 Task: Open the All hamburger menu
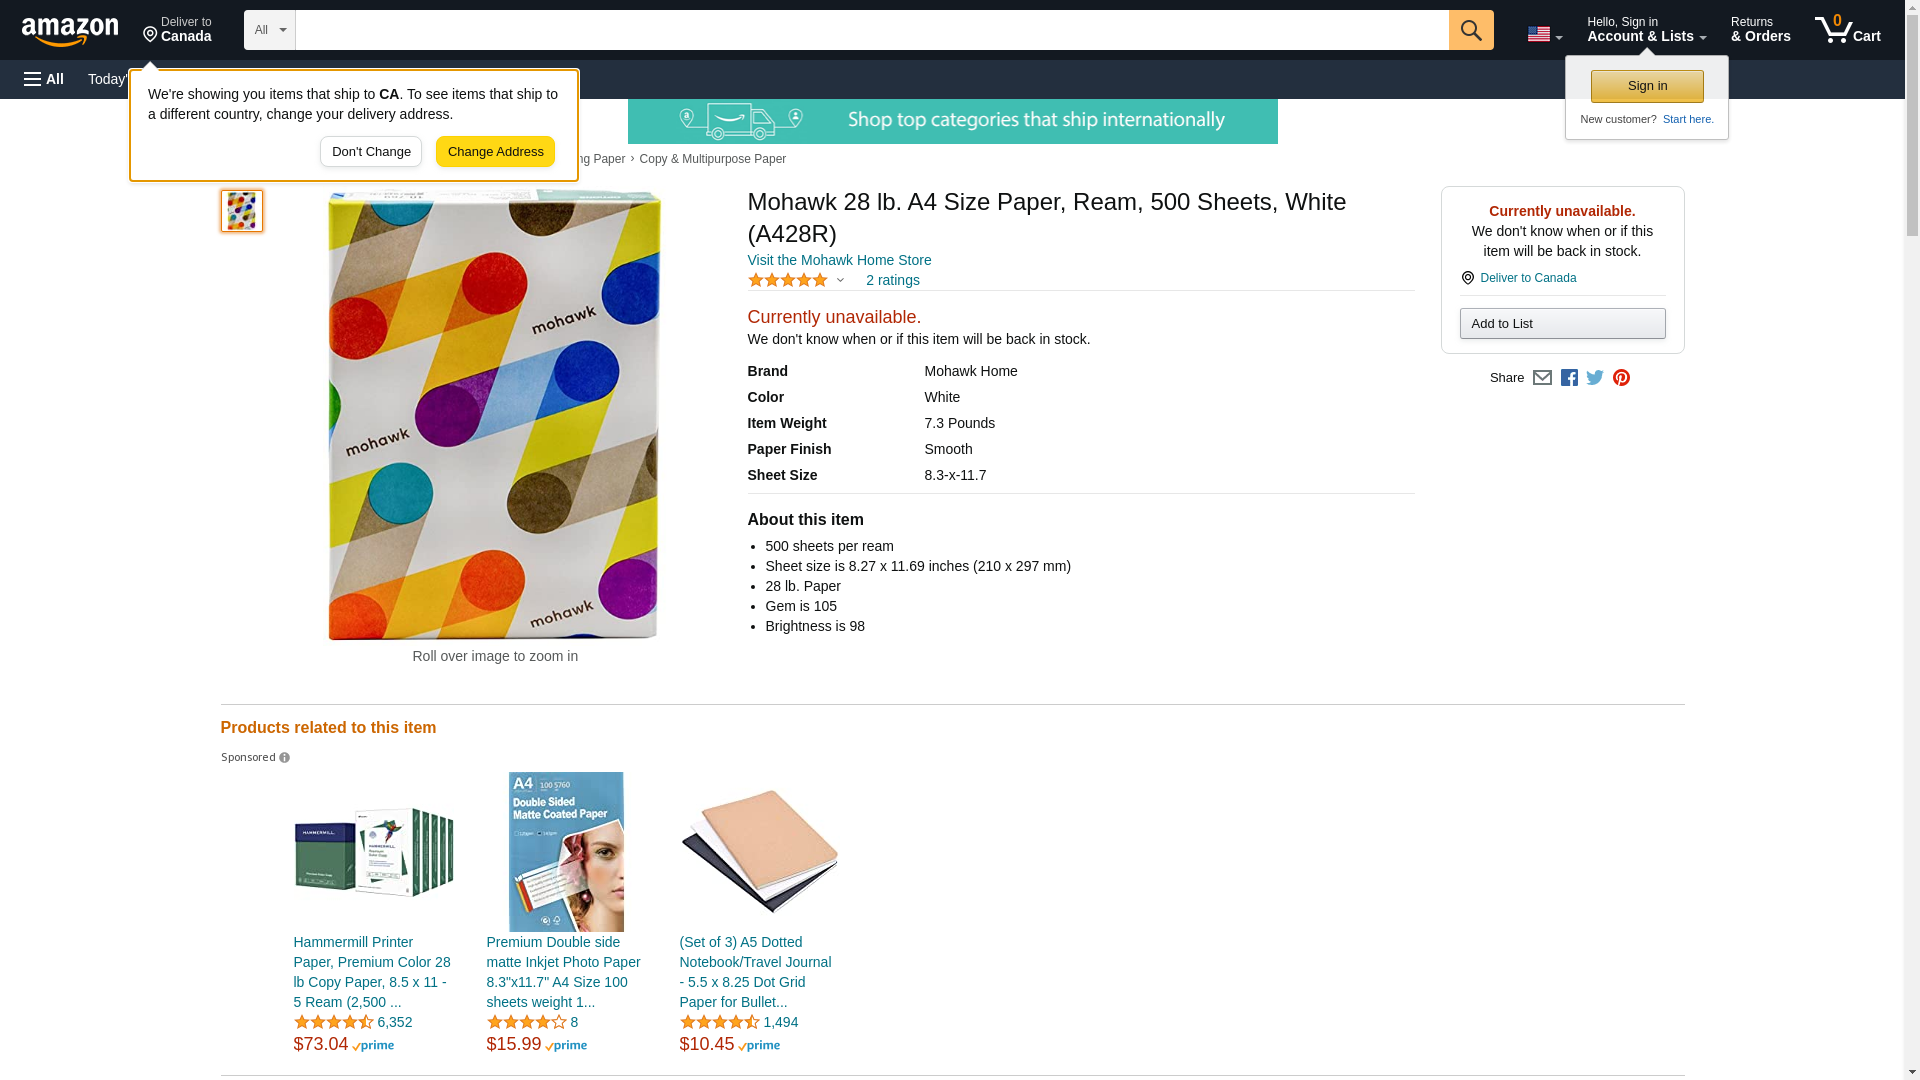point(44,79)
